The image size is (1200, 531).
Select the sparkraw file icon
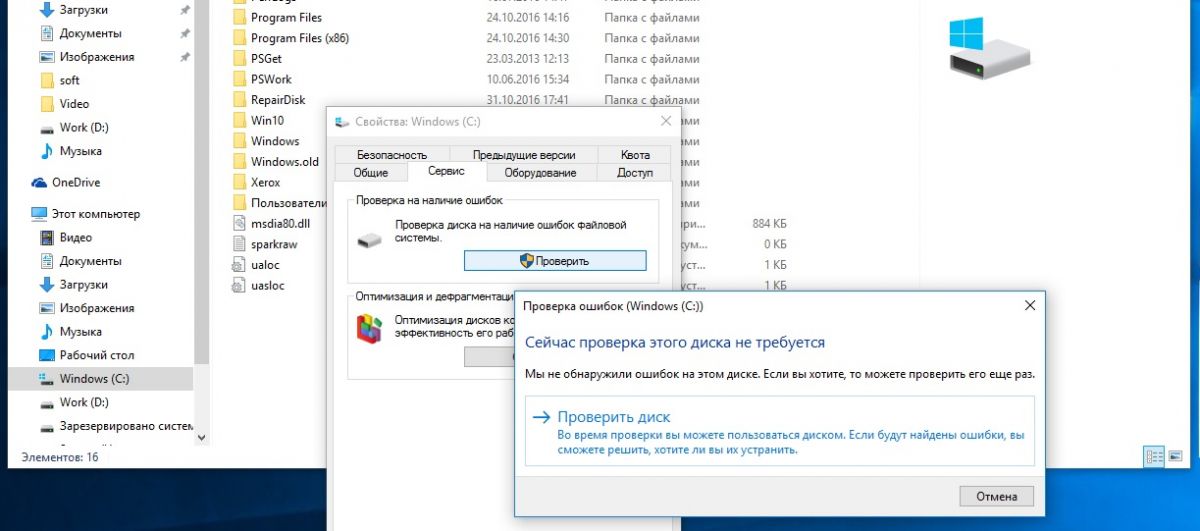(x=239, y=244)
